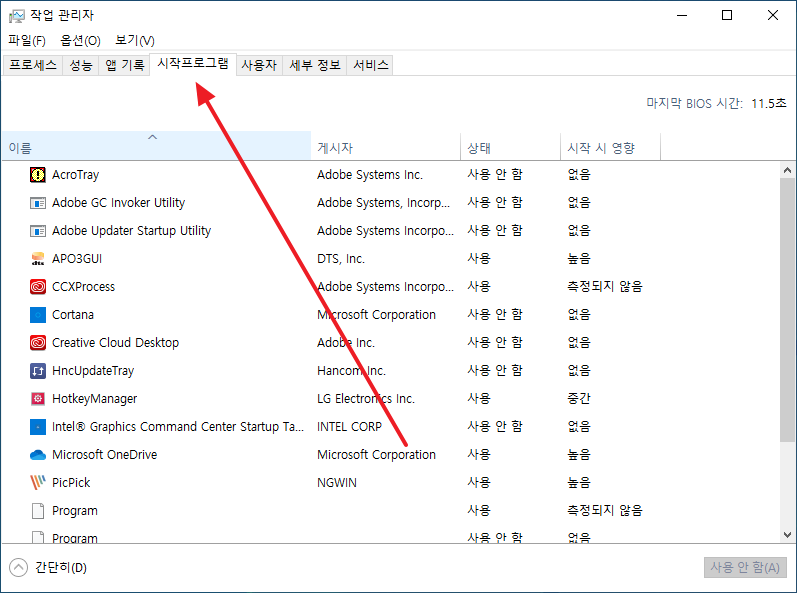Switch to the 사용자 tab

click(x=259, y=65)
